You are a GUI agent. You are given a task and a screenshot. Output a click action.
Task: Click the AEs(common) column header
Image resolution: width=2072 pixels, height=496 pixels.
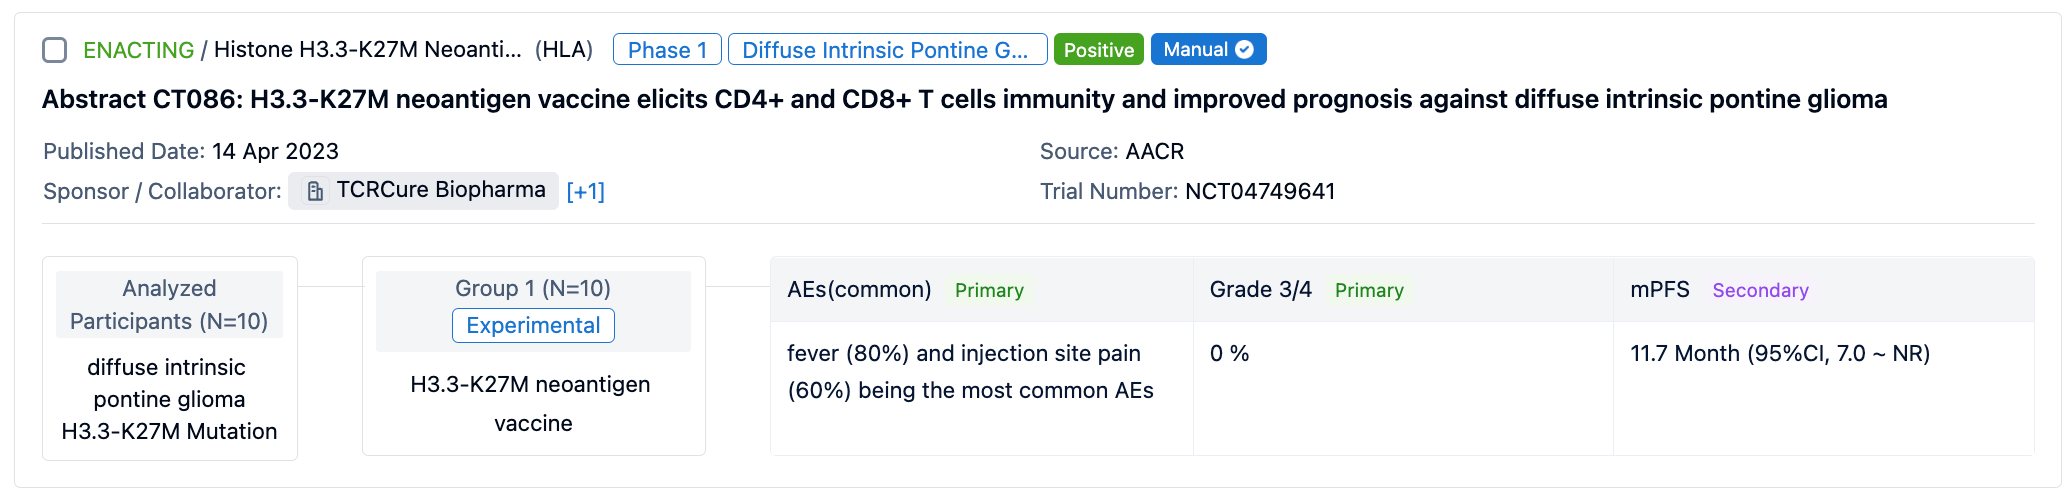click(x=859, y=290)
